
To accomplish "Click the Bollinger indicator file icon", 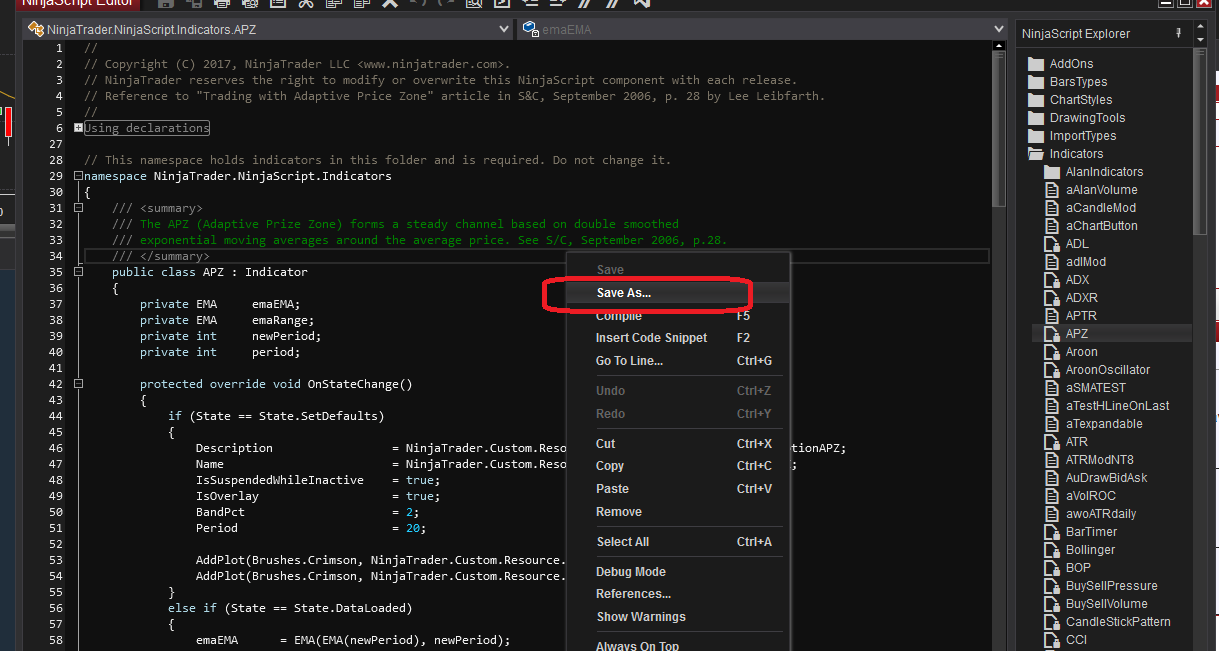I will coord(1051,550).
